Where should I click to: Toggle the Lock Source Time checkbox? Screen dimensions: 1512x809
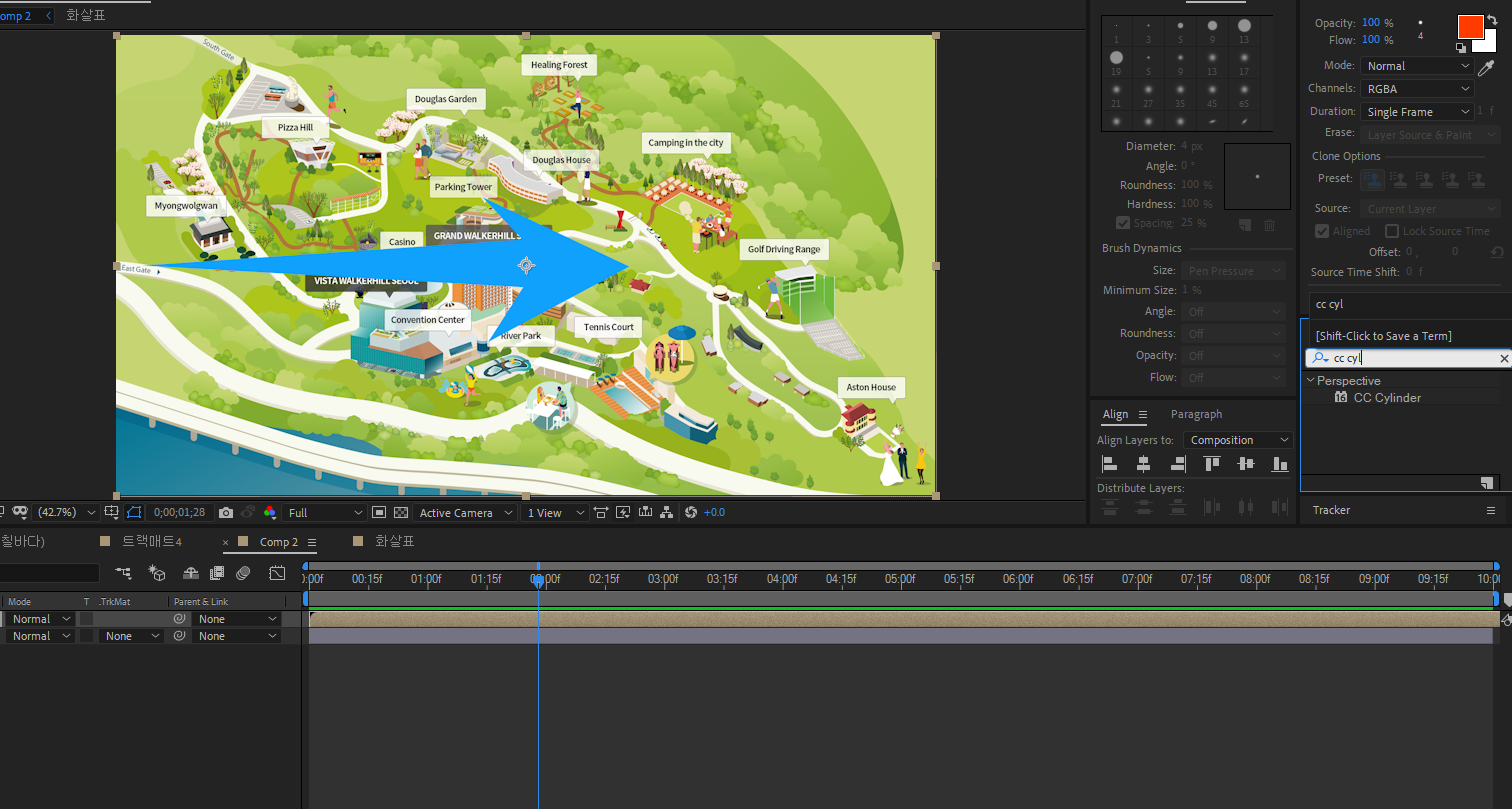tap(1391, 231)
